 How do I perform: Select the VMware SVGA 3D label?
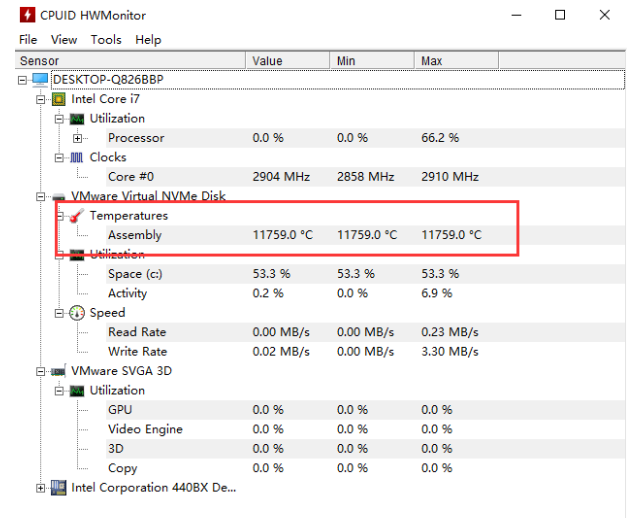tap(121, 371)
